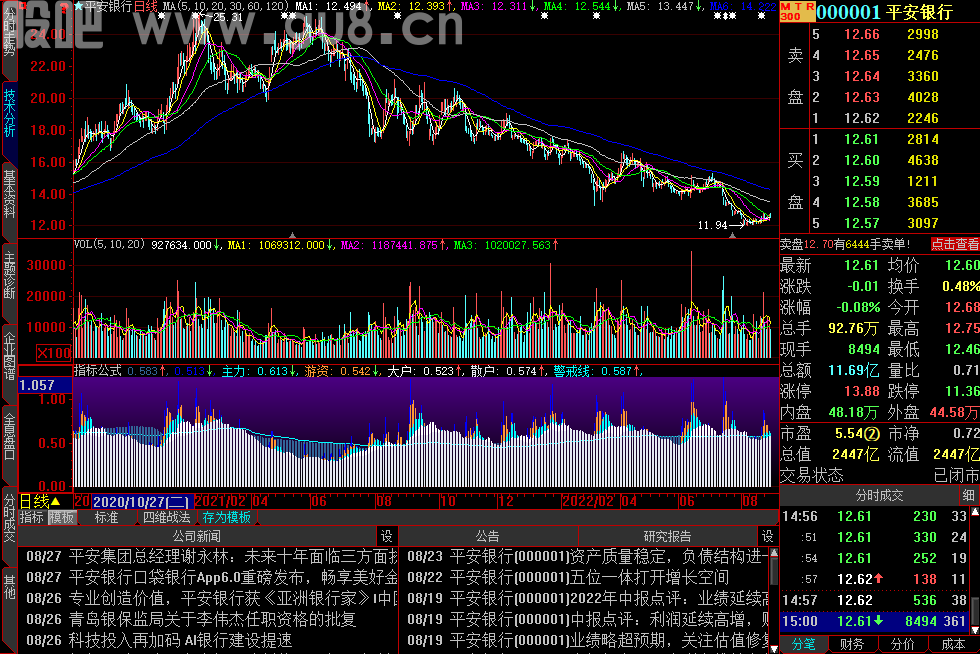The image size is (980, 654).
Task: Click the VOL(5,10,20) indicator label
Action: tap(110, 244)
